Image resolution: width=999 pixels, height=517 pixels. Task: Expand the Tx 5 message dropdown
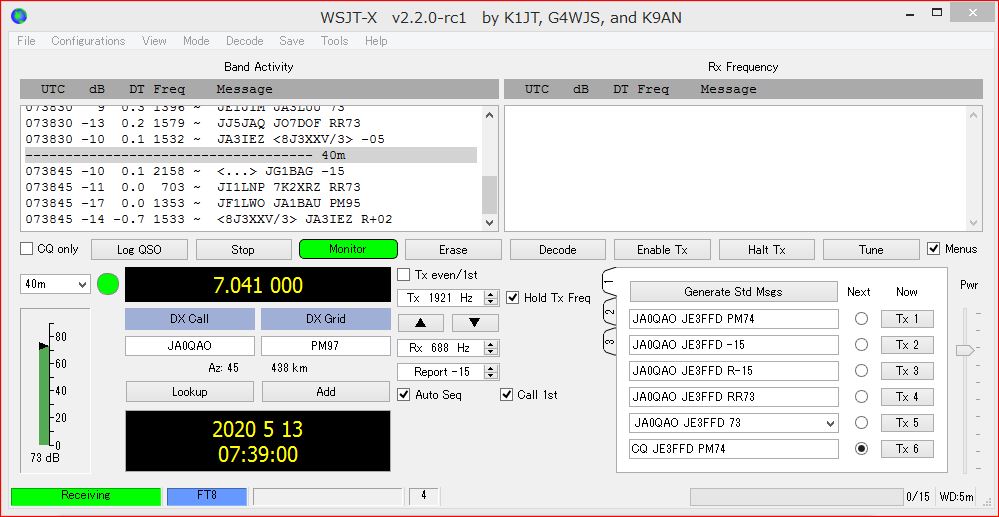[829, 423]
